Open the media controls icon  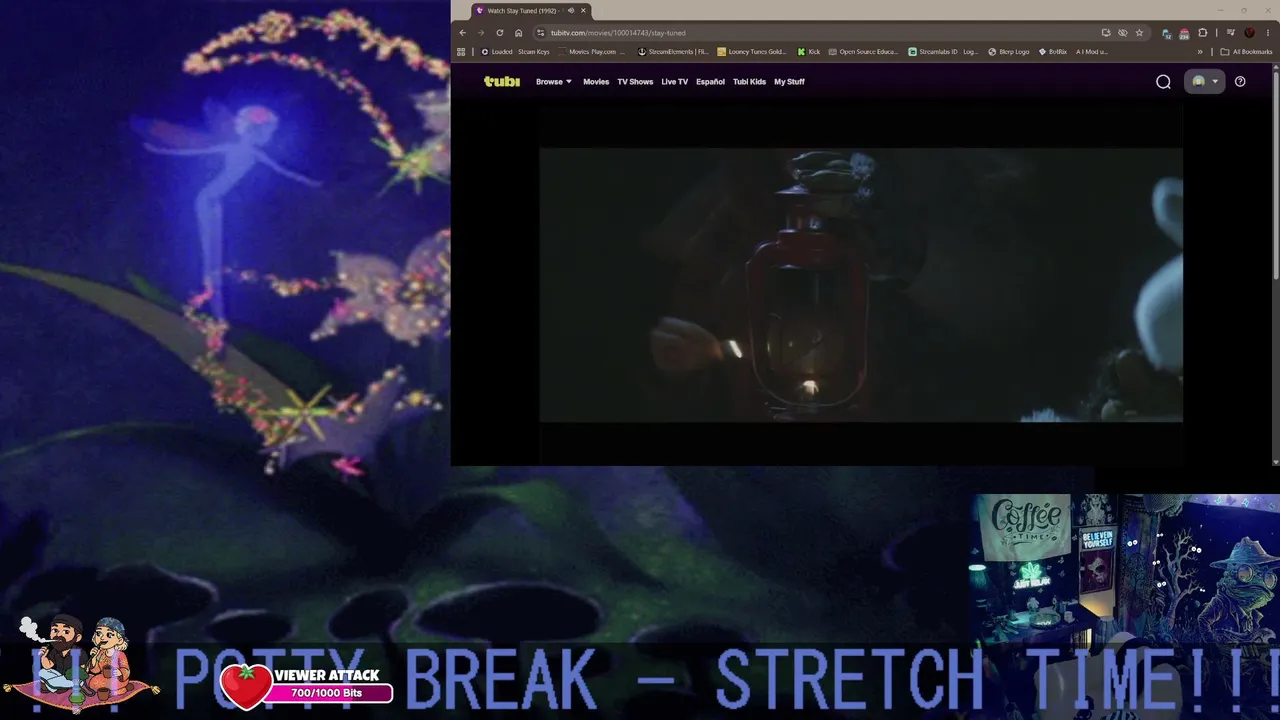point(1230,33)
